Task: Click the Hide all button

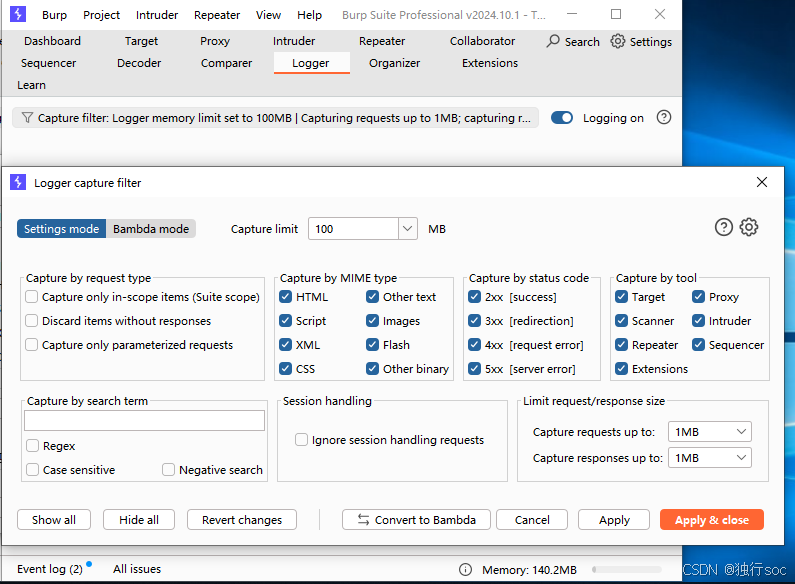Action: pyautogui.click(x=139, y=520)
